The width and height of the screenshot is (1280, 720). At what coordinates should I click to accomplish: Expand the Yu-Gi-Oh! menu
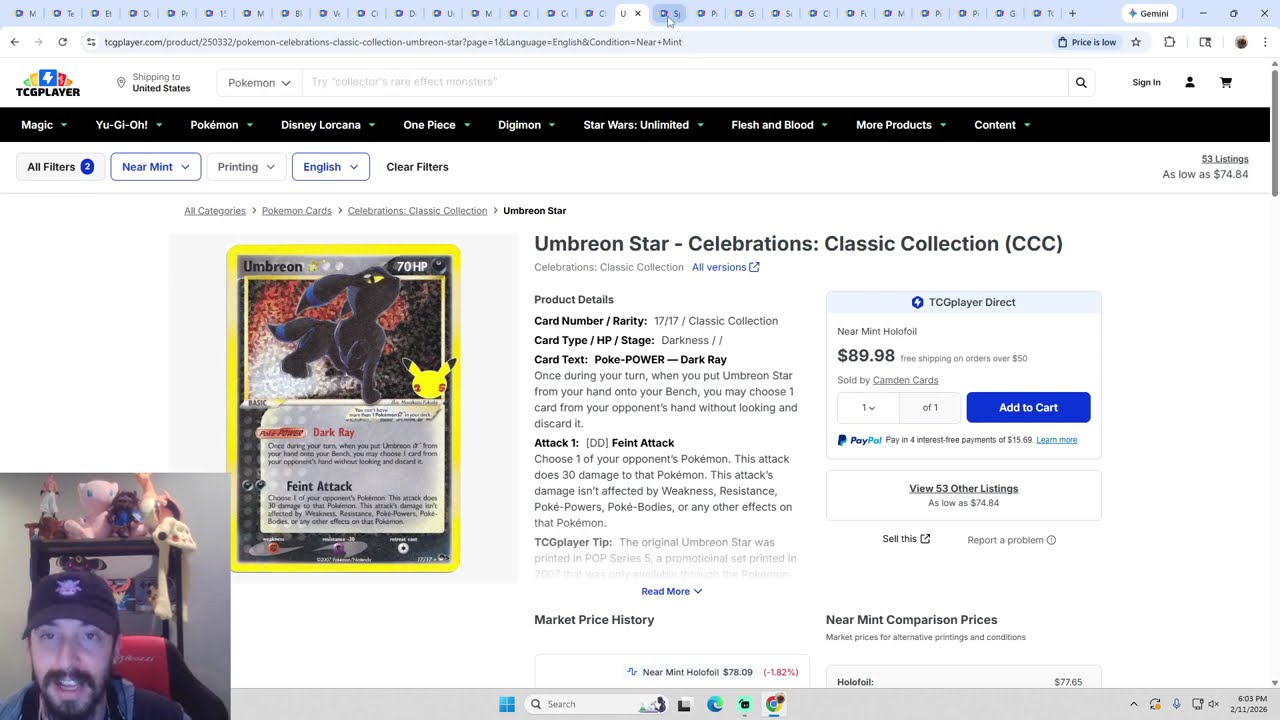click(x=128, y=125)
